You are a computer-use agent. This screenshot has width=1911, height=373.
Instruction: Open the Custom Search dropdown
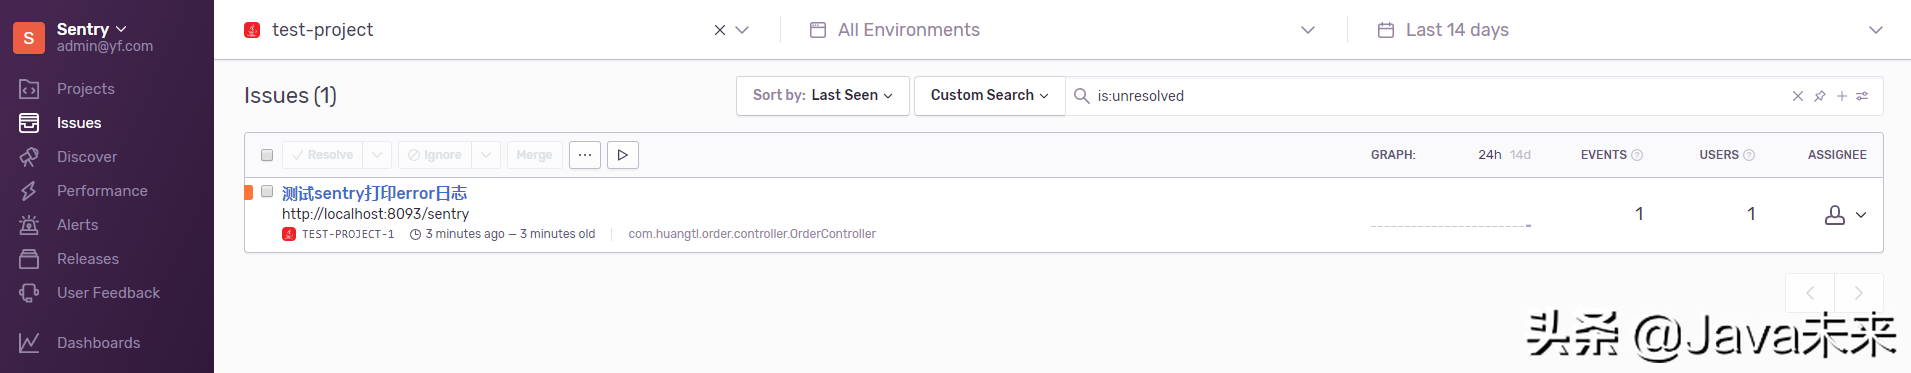click(x=990, y=96)
